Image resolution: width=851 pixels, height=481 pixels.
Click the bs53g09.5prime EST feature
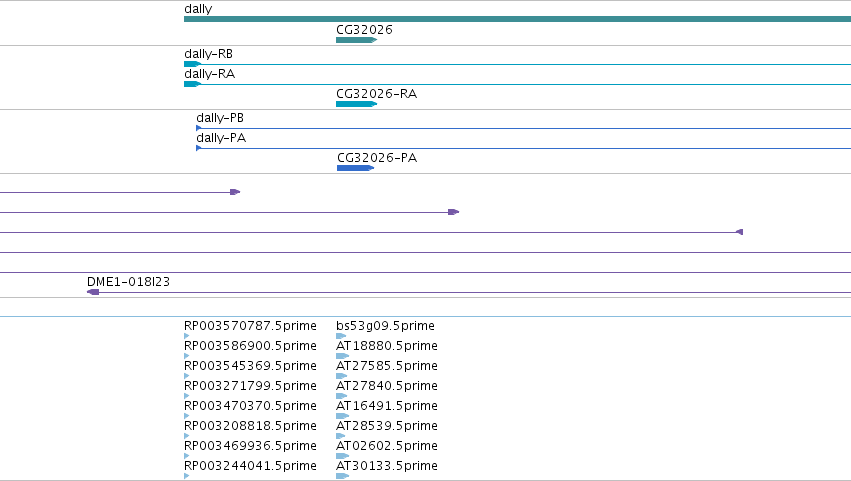point(341,336)
